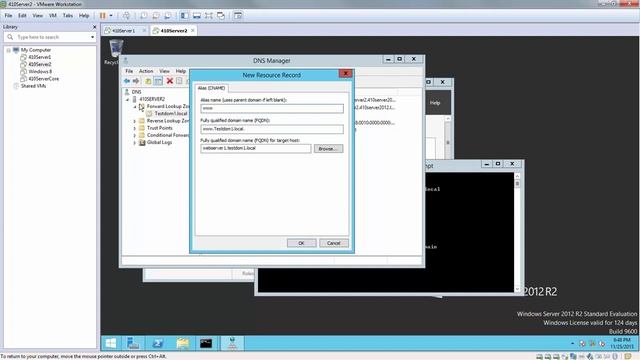Open the VMware File menu
This screenshot has width=640, height=360.
8,16
